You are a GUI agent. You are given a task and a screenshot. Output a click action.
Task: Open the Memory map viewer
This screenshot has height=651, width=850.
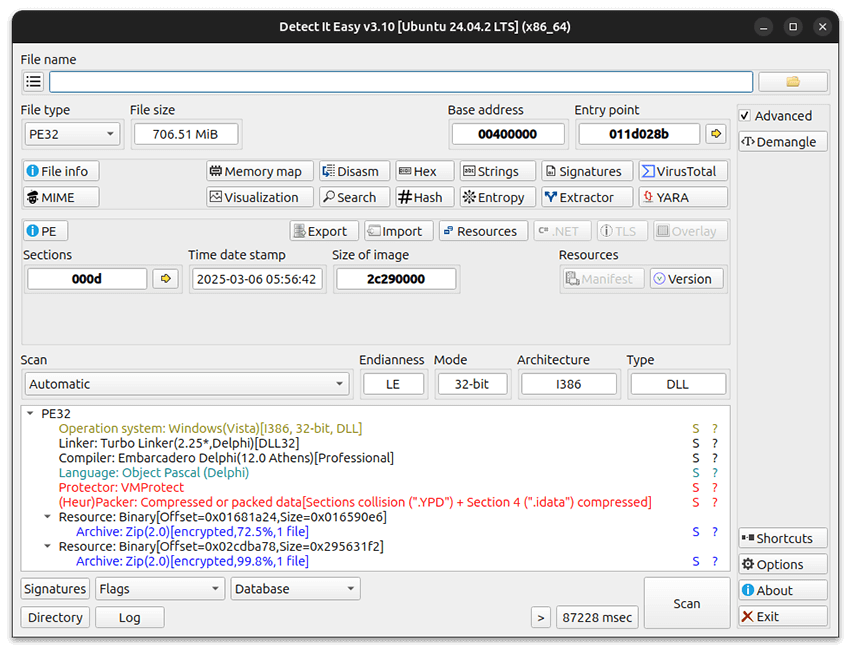pyautogui.click(x=259, y=170)
